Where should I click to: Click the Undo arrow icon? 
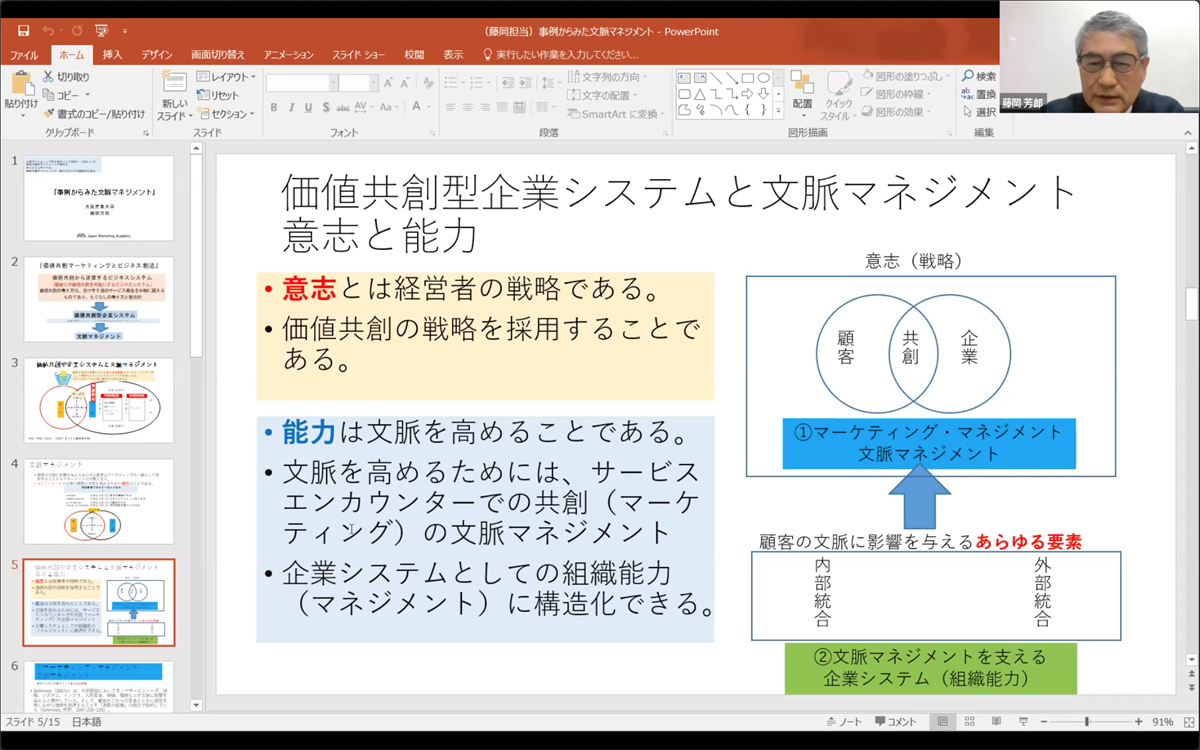[x=49, y=31]
